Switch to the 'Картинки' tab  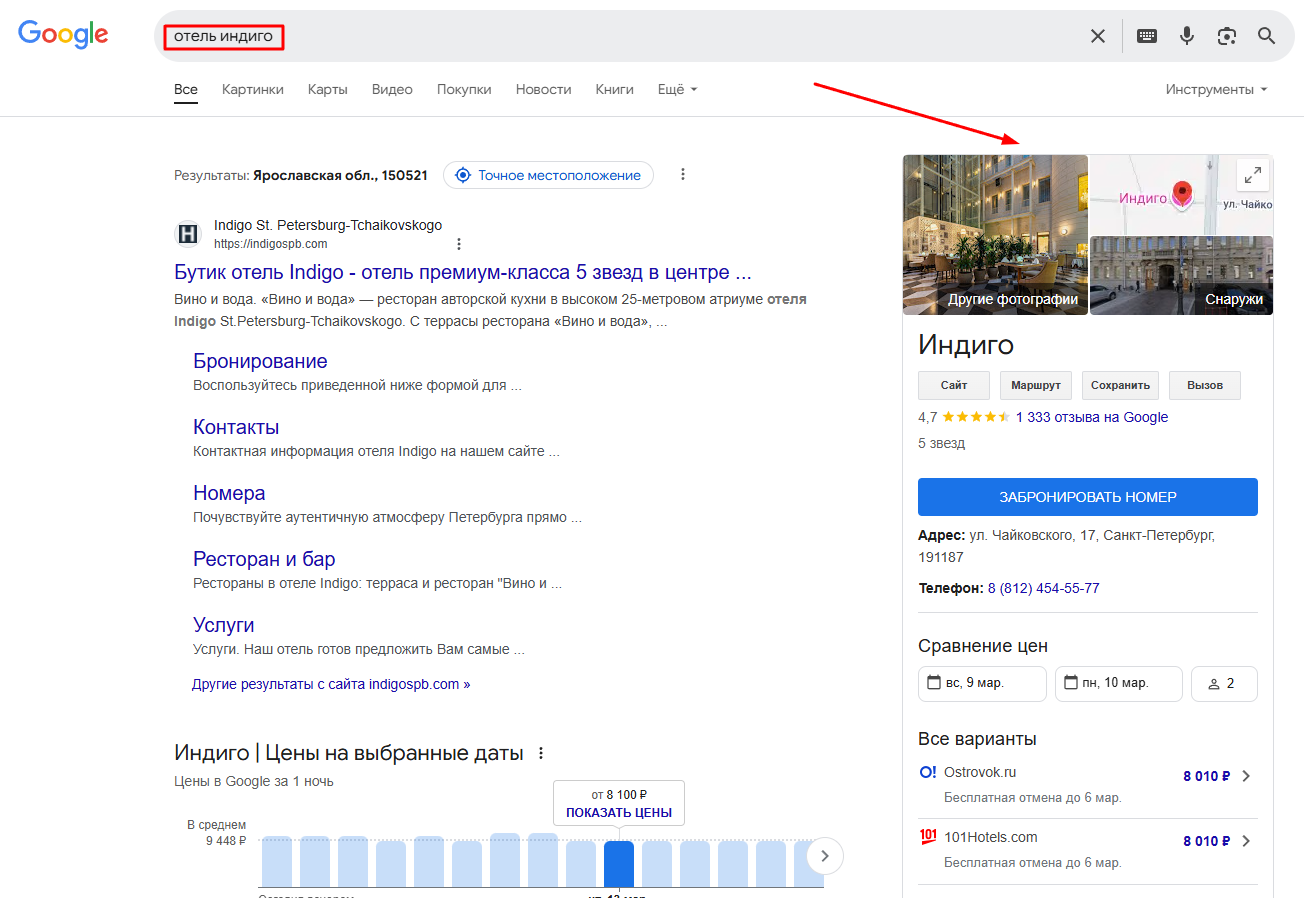[252, 89]
